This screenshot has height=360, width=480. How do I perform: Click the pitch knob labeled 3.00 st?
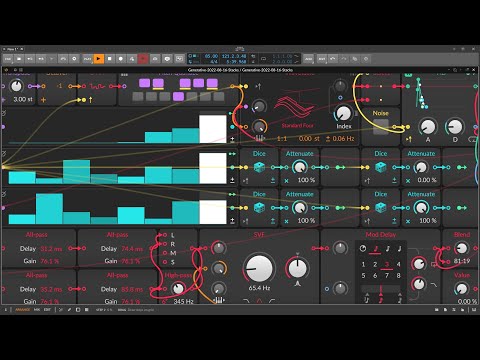pyautogui.click(x=16, y=86)
